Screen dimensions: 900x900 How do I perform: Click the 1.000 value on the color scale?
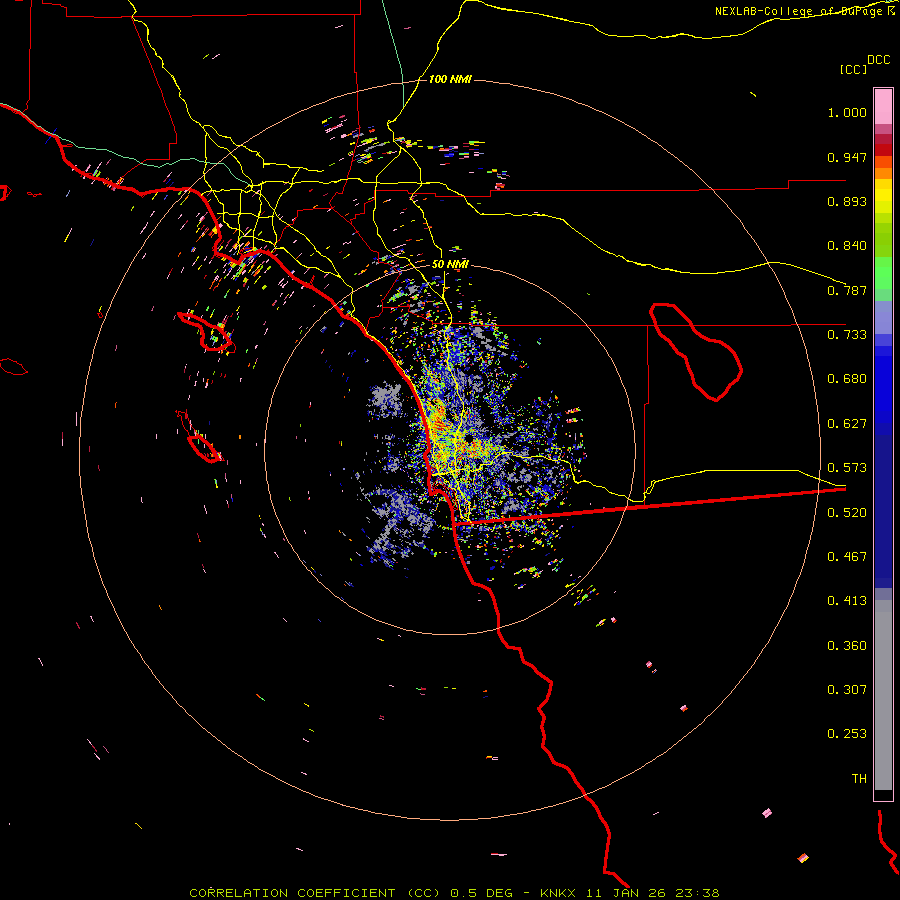point(847,112)
